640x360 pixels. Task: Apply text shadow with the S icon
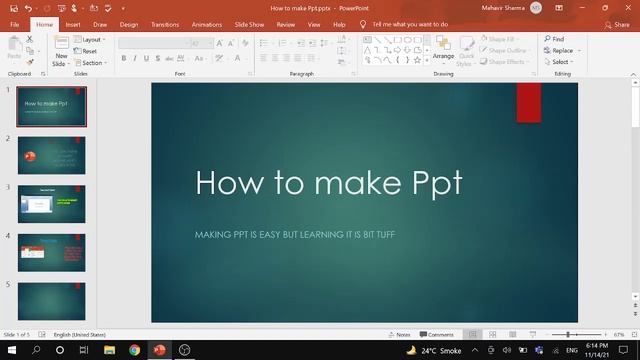pyautogui.click(x=158, y=58)
